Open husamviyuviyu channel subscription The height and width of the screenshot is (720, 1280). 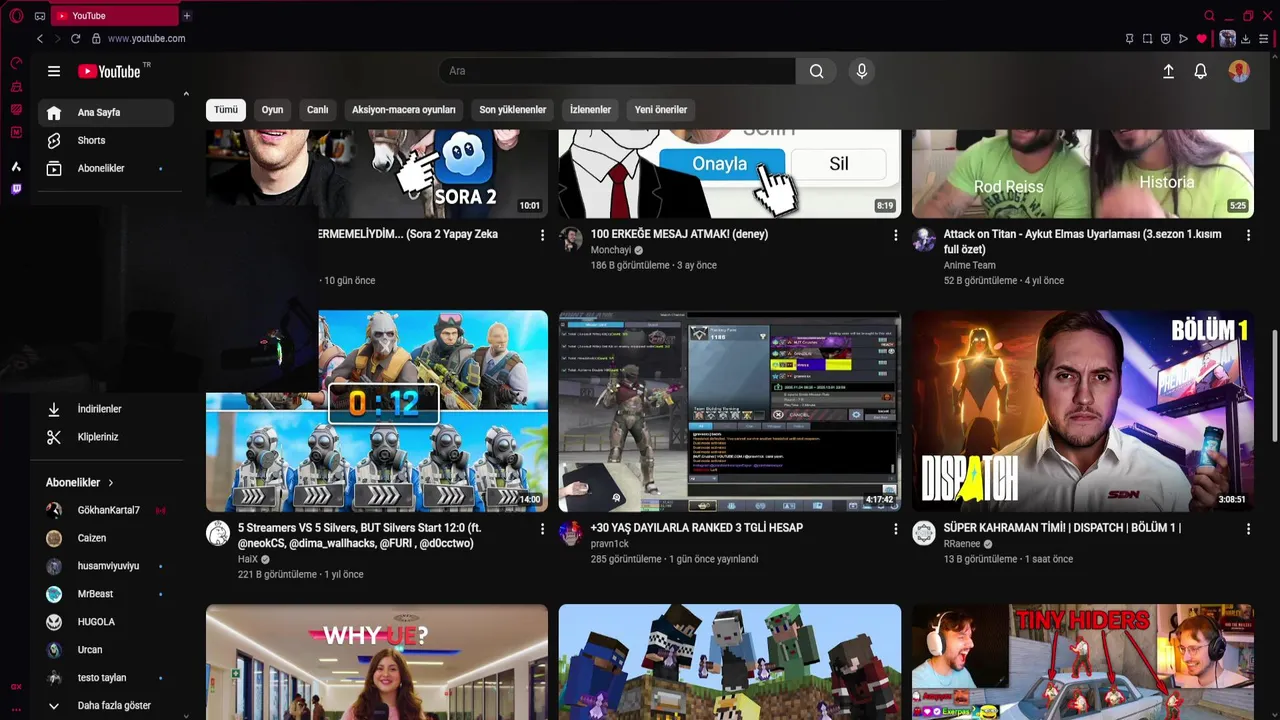(106, 566)
